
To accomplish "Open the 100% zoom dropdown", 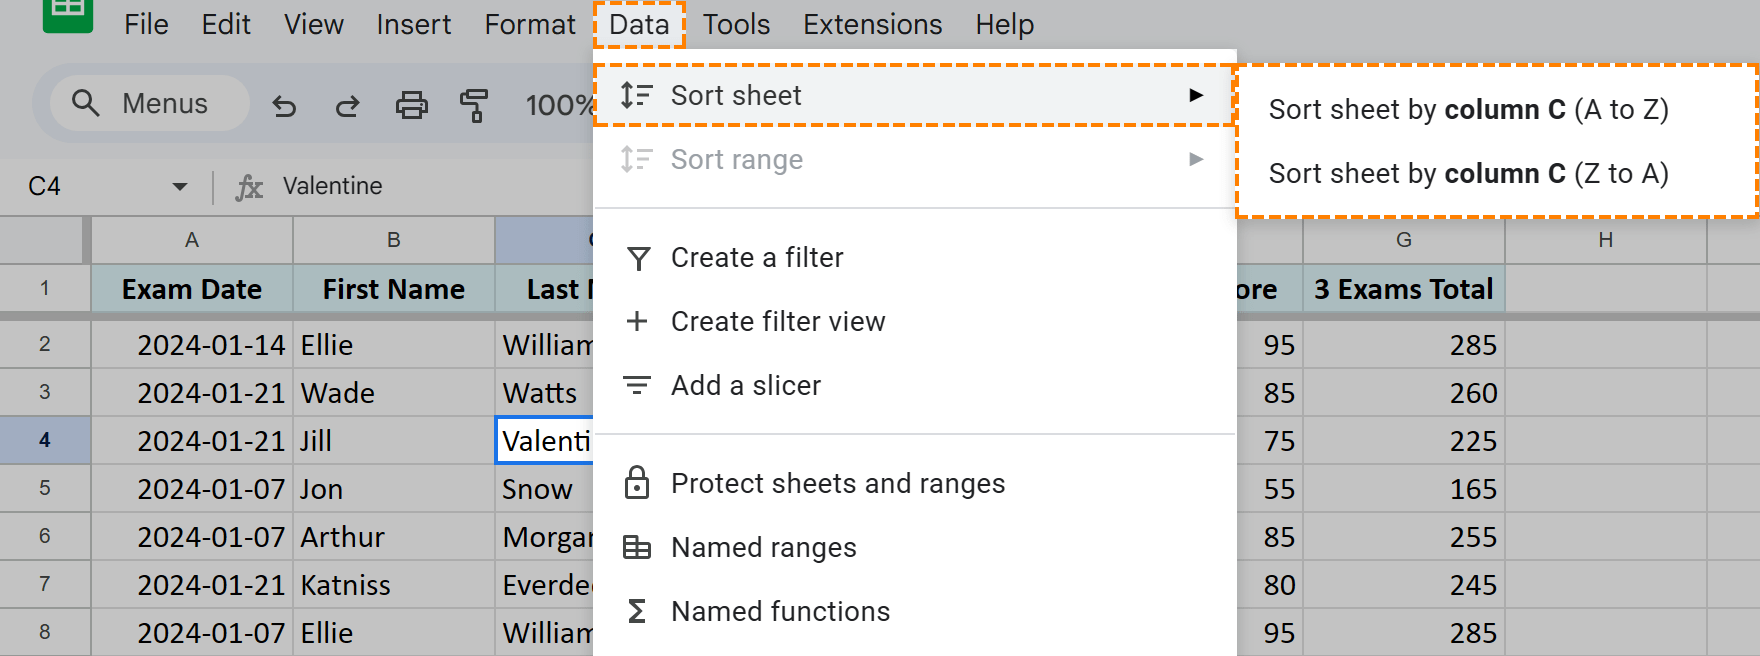I will coord(558,105).
